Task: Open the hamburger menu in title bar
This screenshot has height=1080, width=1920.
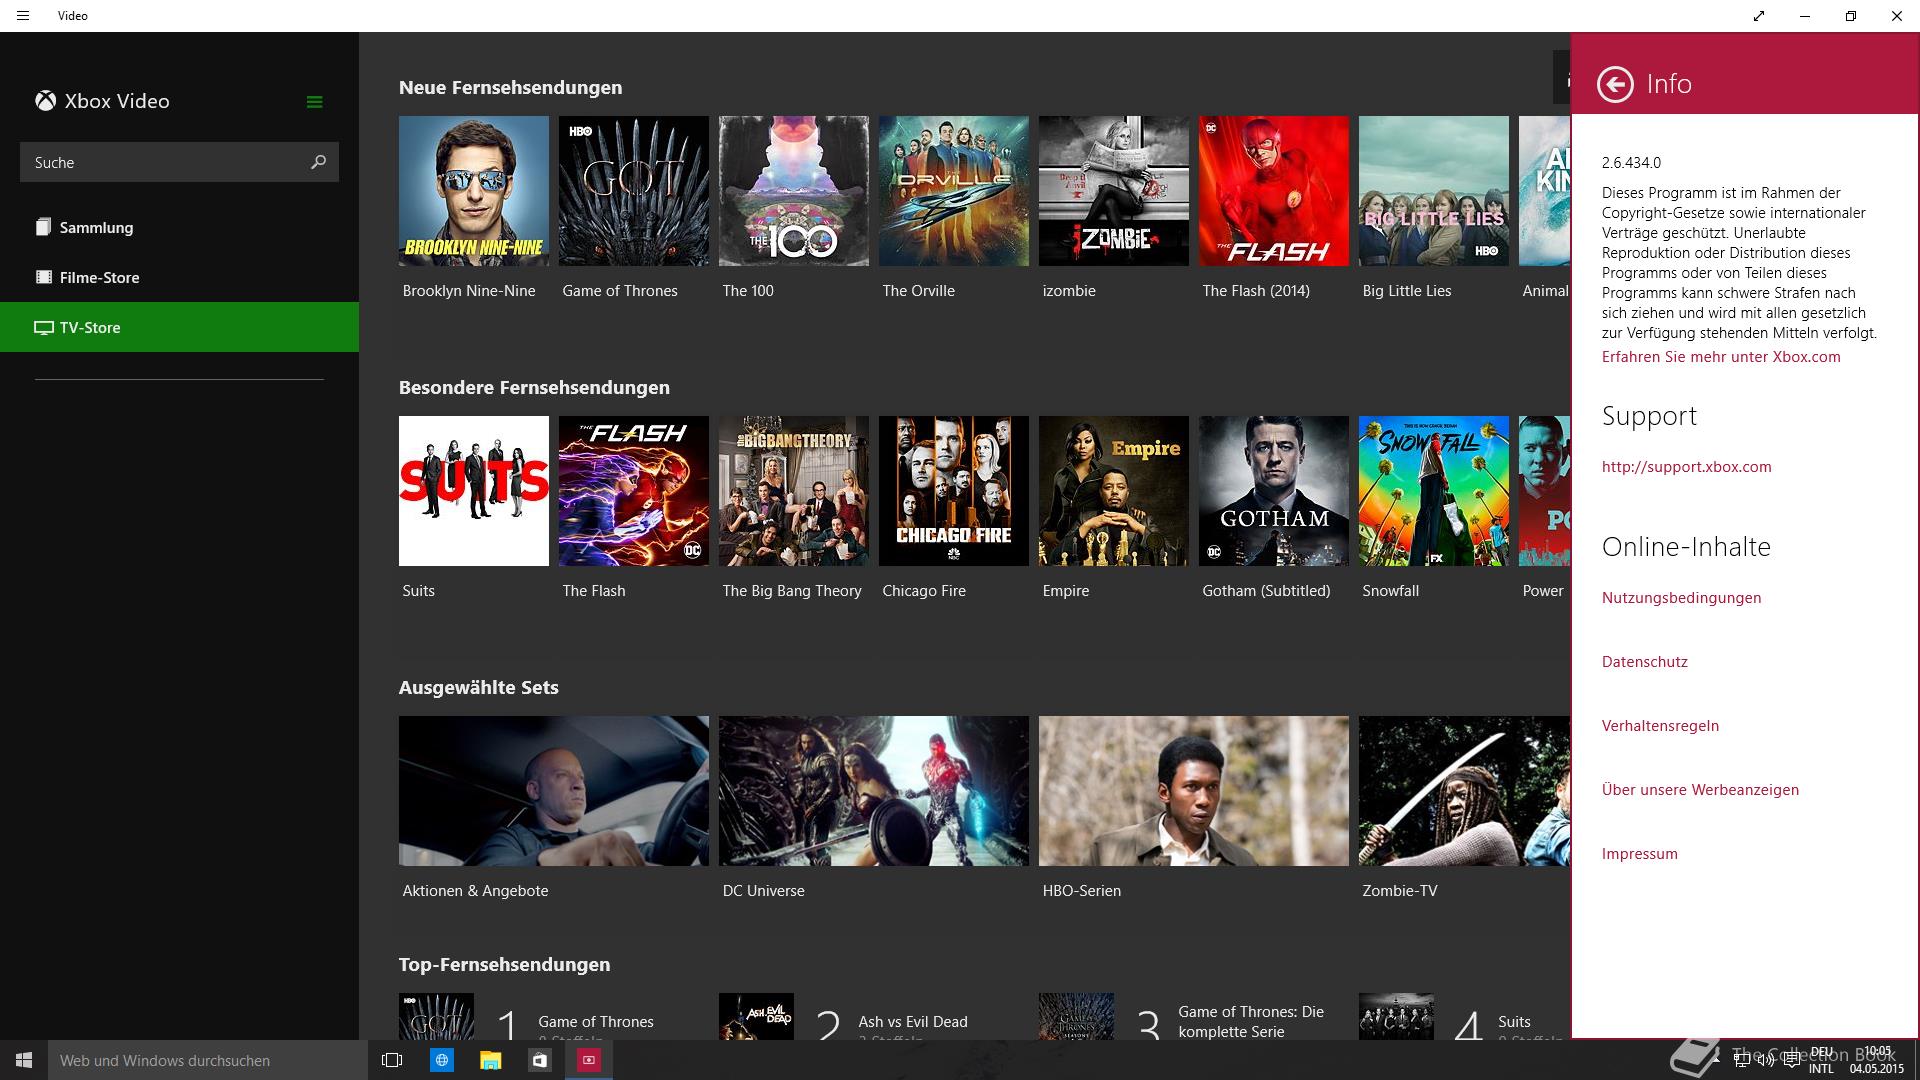Action: click(23, 16)
